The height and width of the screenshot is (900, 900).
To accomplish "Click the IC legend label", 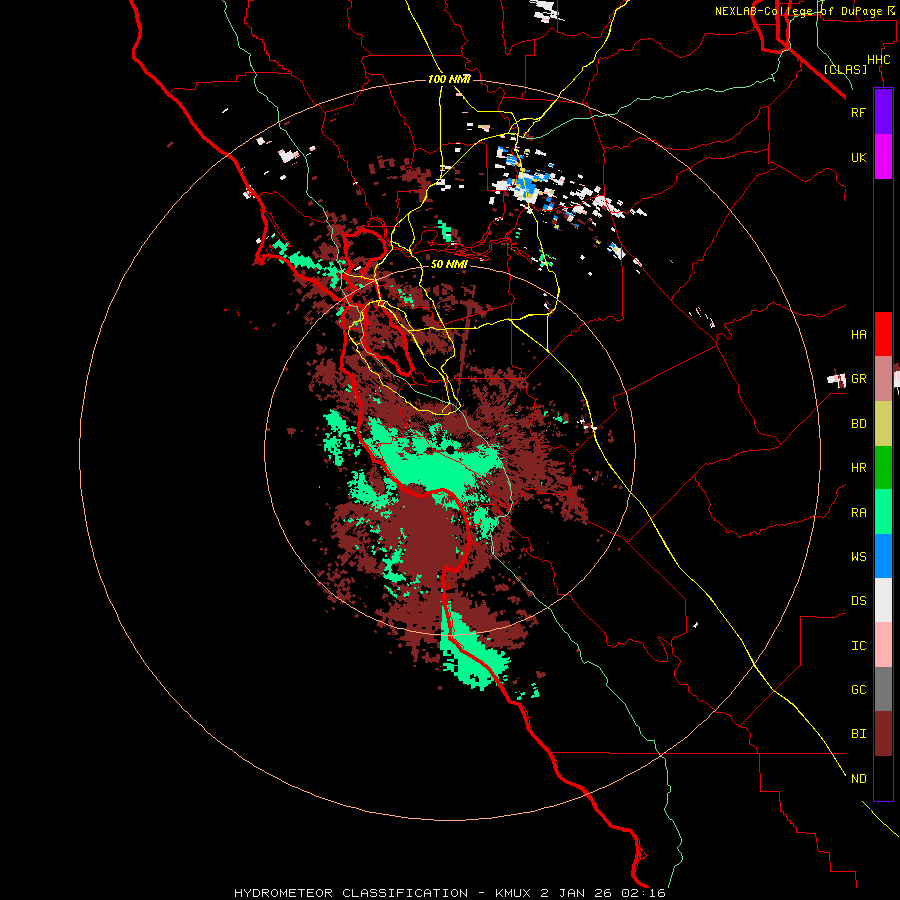I will point(859,646).
